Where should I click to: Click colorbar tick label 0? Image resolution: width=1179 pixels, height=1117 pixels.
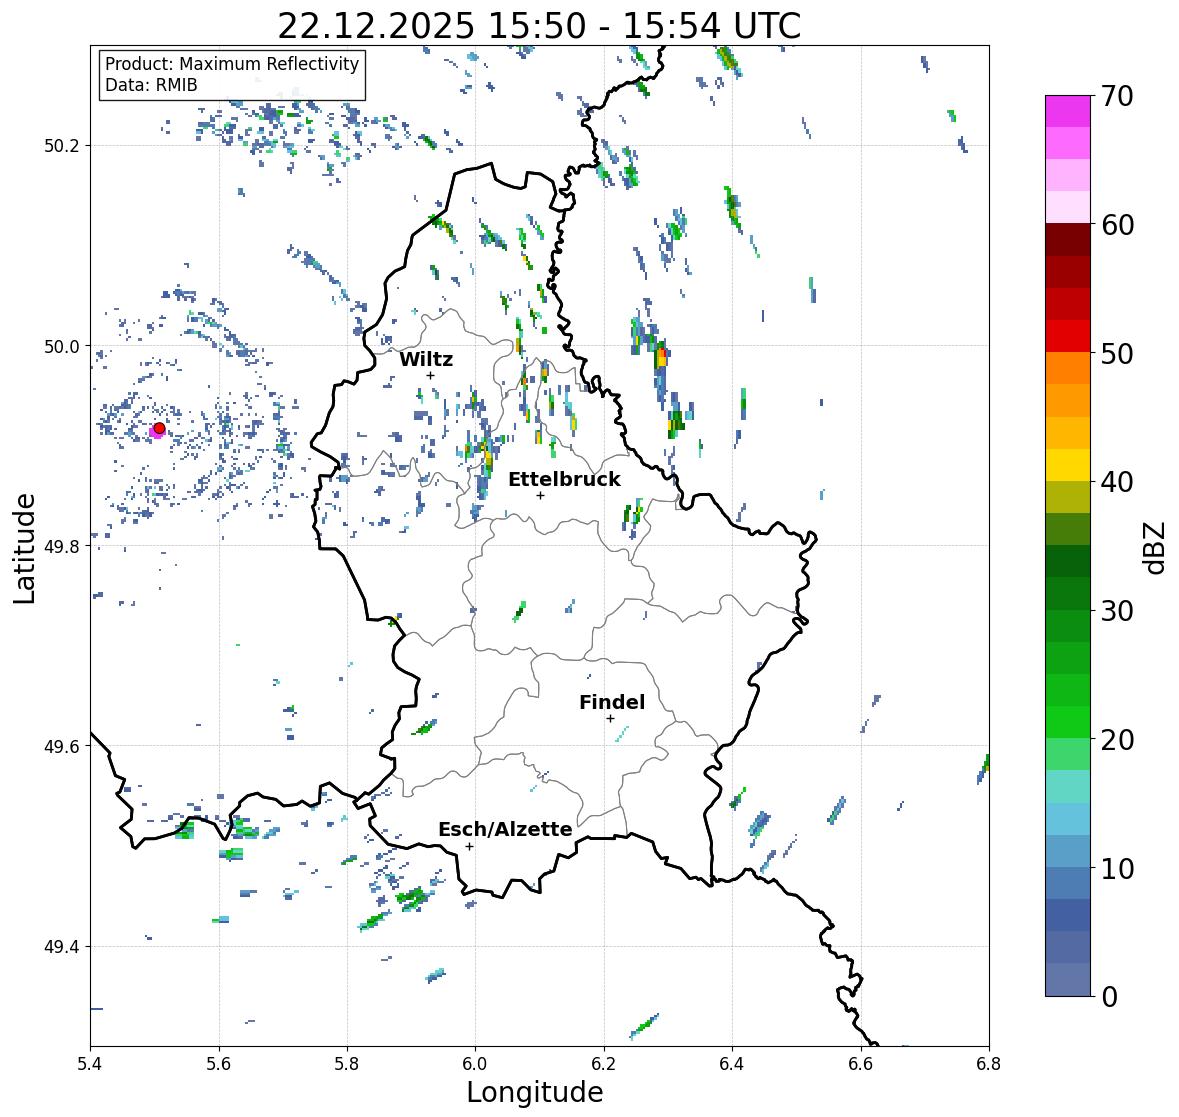pyautogui.click(x=1109, y=997)
